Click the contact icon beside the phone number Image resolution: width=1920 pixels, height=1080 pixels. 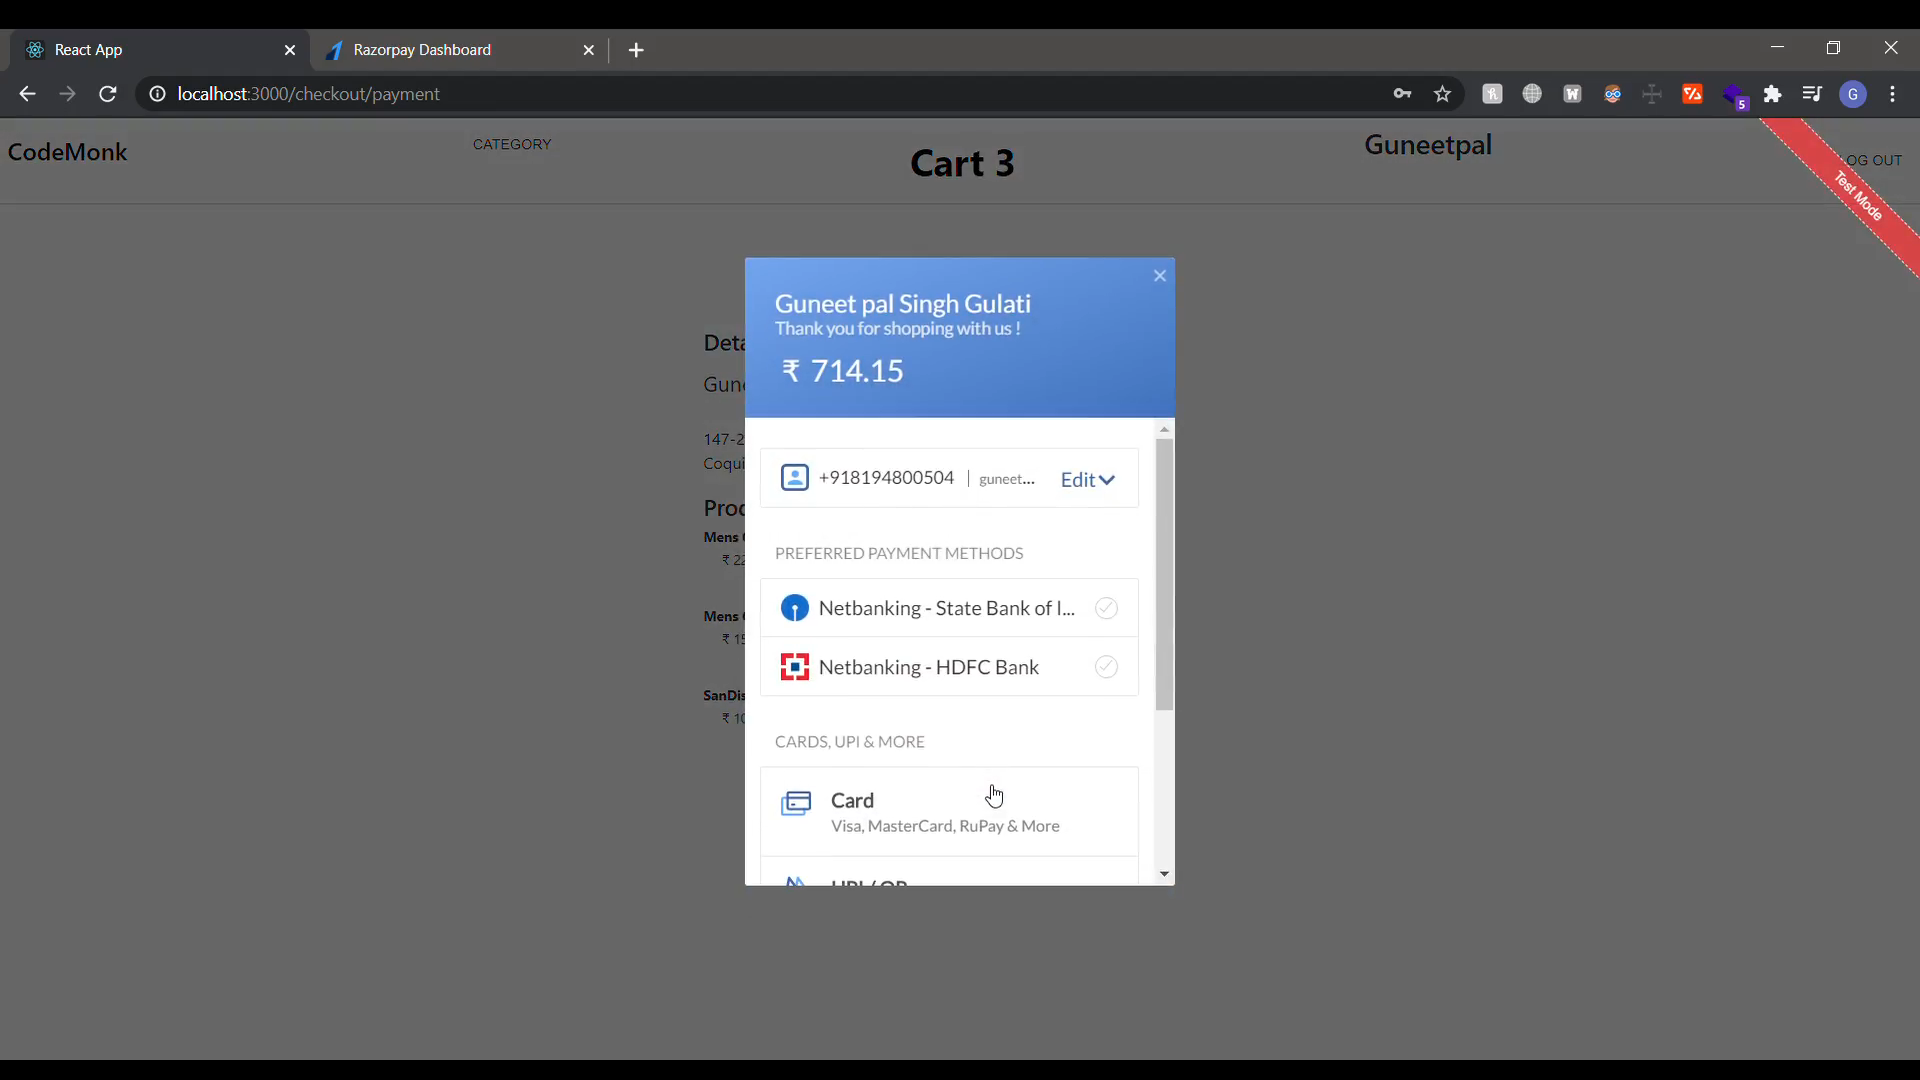[x=795, y=478]
